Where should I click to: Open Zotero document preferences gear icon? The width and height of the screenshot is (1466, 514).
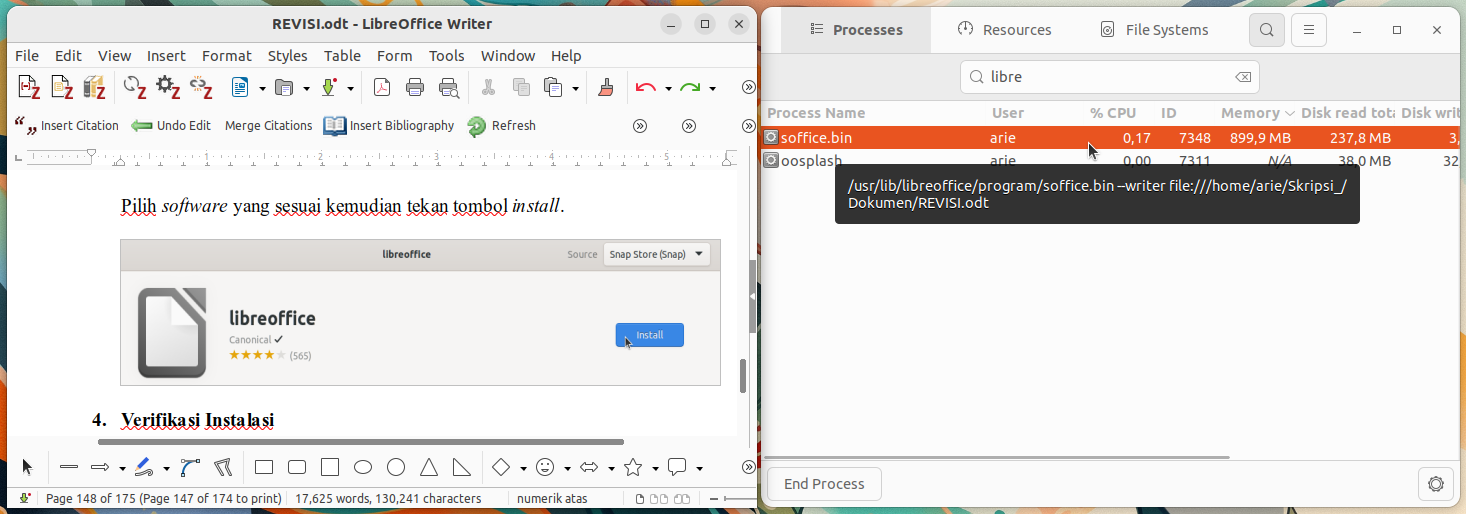click(x=168, y=88)
